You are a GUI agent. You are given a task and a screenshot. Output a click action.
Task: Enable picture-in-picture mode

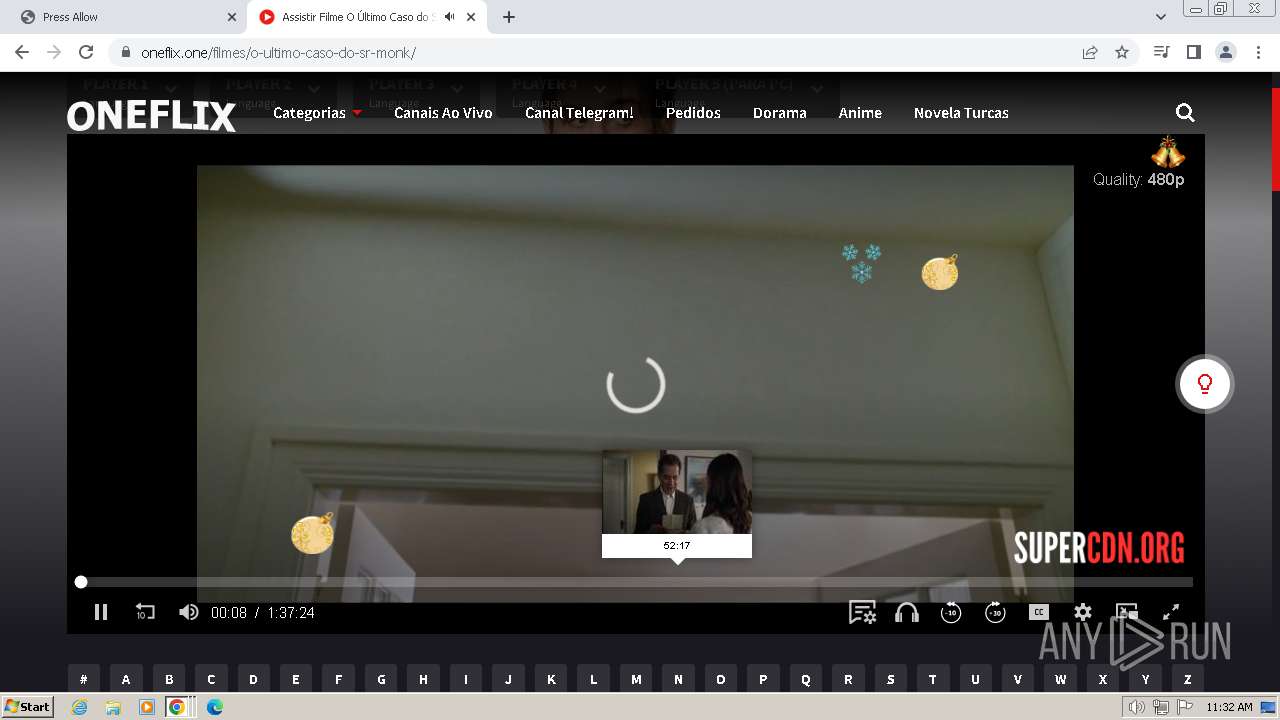pyautogui.click(x=1127, y=612)
